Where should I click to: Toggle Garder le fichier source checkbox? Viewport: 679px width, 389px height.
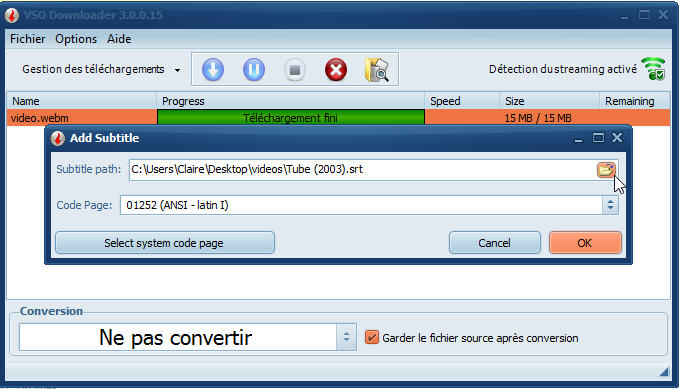[372, 337]
